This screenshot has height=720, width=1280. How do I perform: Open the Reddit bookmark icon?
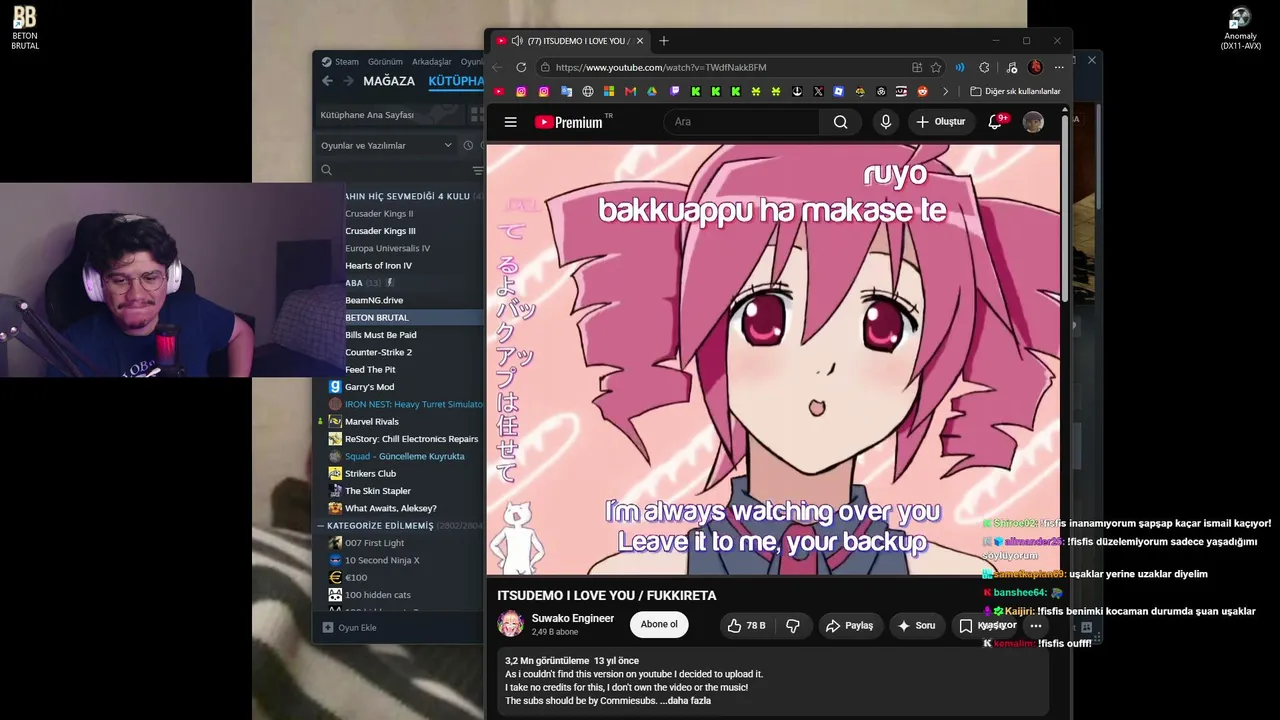click(922, 91)
